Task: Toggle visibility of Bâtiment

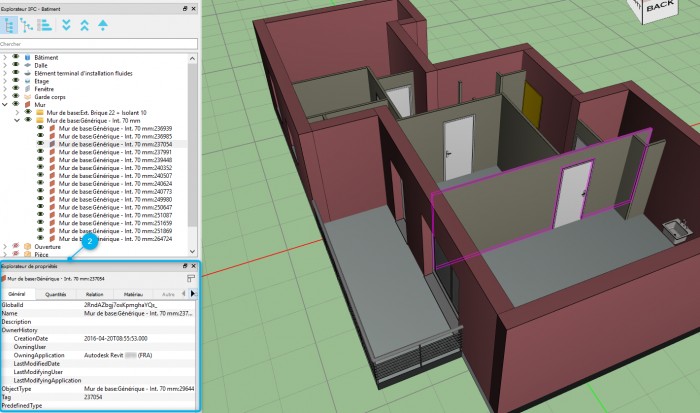Action: (16, 57)
